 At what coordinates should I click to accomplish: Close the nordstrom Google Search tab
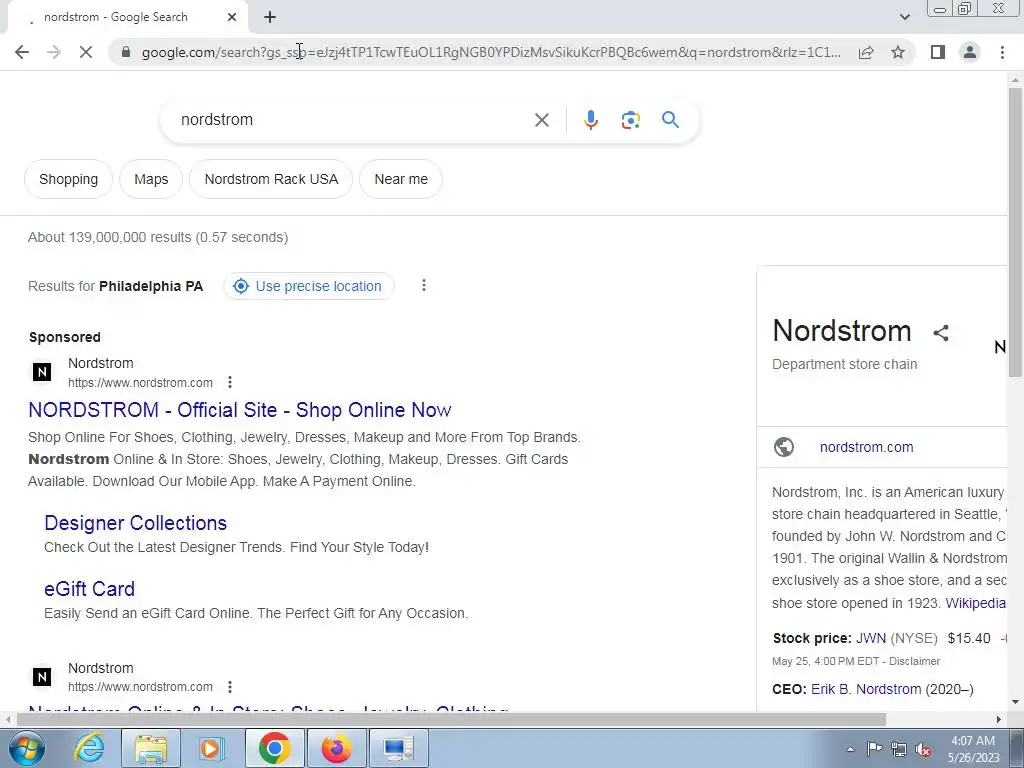tap(232, 17)
